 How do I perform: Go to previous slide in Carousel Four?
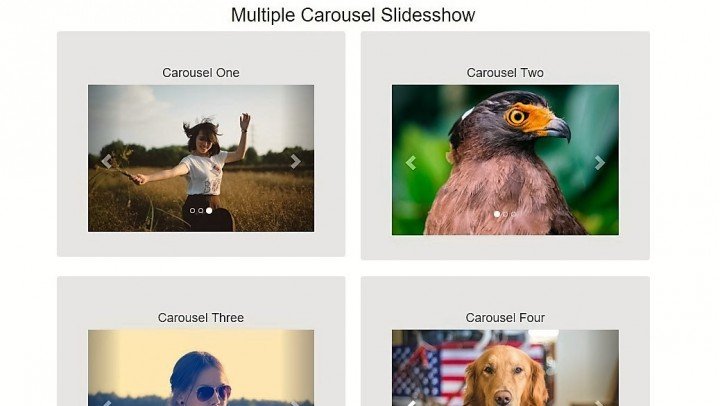[x=411, y=403]
